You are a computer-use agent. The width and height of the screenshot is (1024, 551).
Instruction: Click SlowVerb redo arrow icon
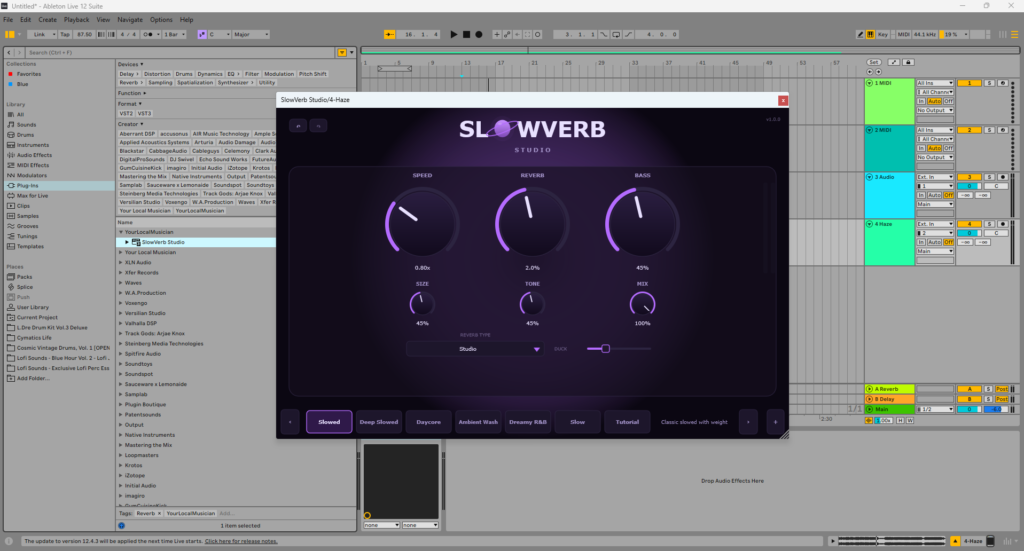tap(318, 125)
